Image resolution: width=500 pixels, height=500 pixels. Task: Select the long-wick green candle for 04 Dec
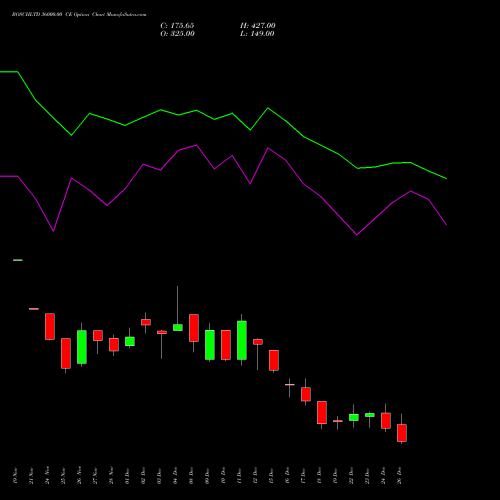coord(178,327)
